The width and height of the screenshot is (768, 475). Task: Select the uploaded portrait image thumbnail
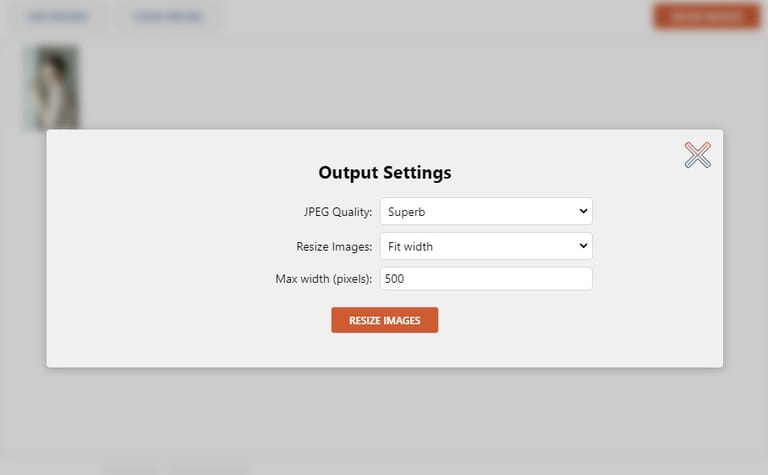51,88
